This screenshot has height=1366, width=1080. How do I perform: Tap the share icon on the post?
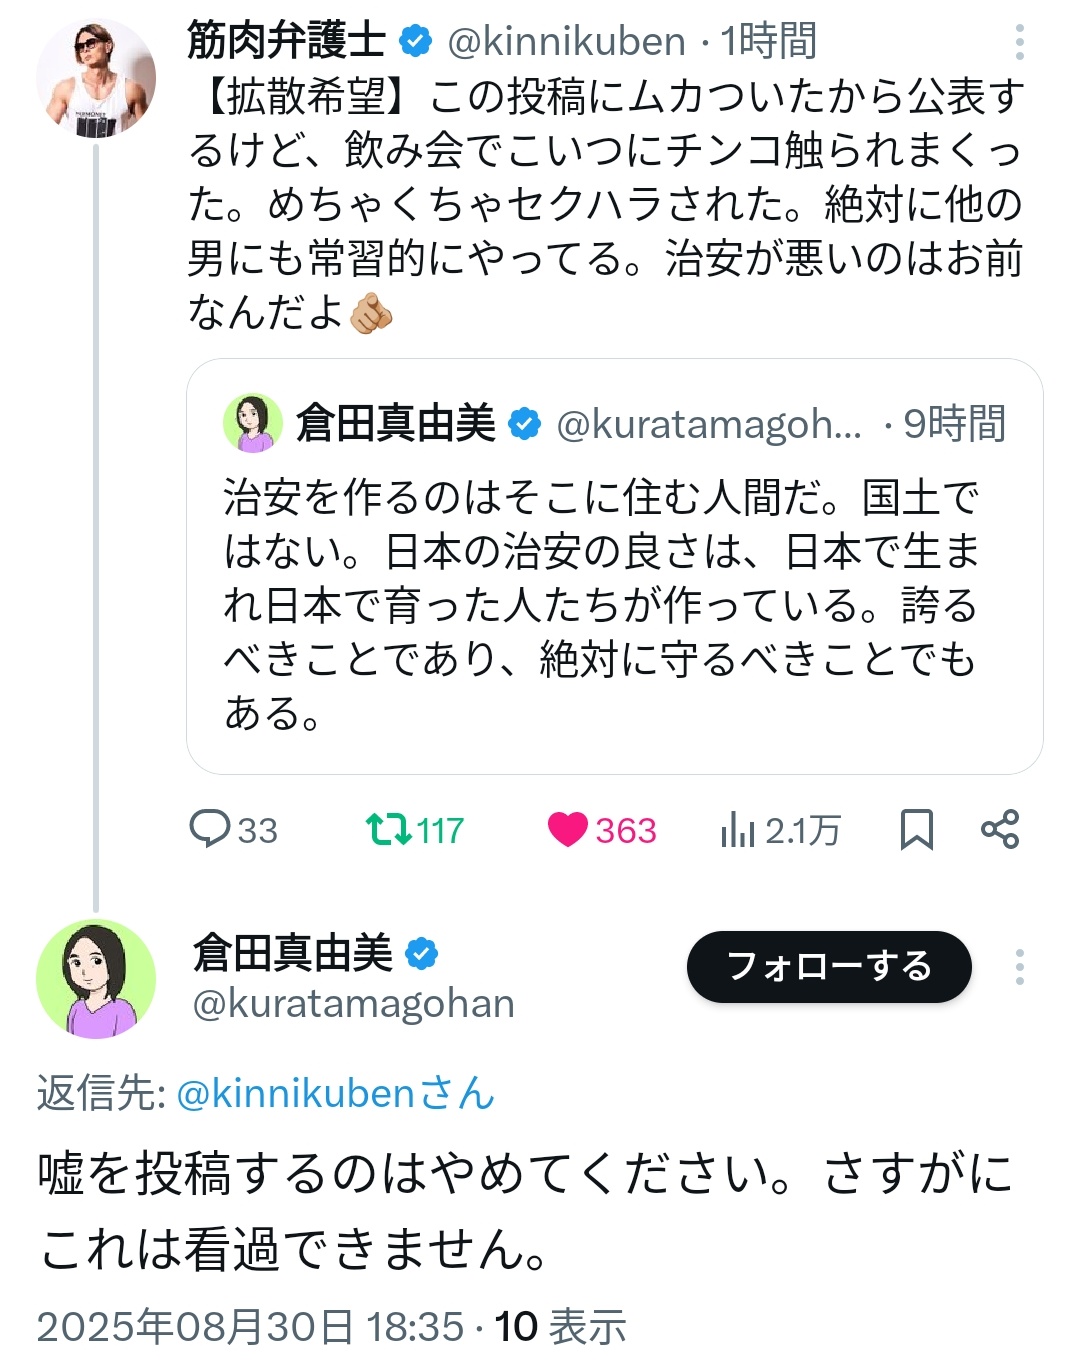click(x=1000, y=829)
